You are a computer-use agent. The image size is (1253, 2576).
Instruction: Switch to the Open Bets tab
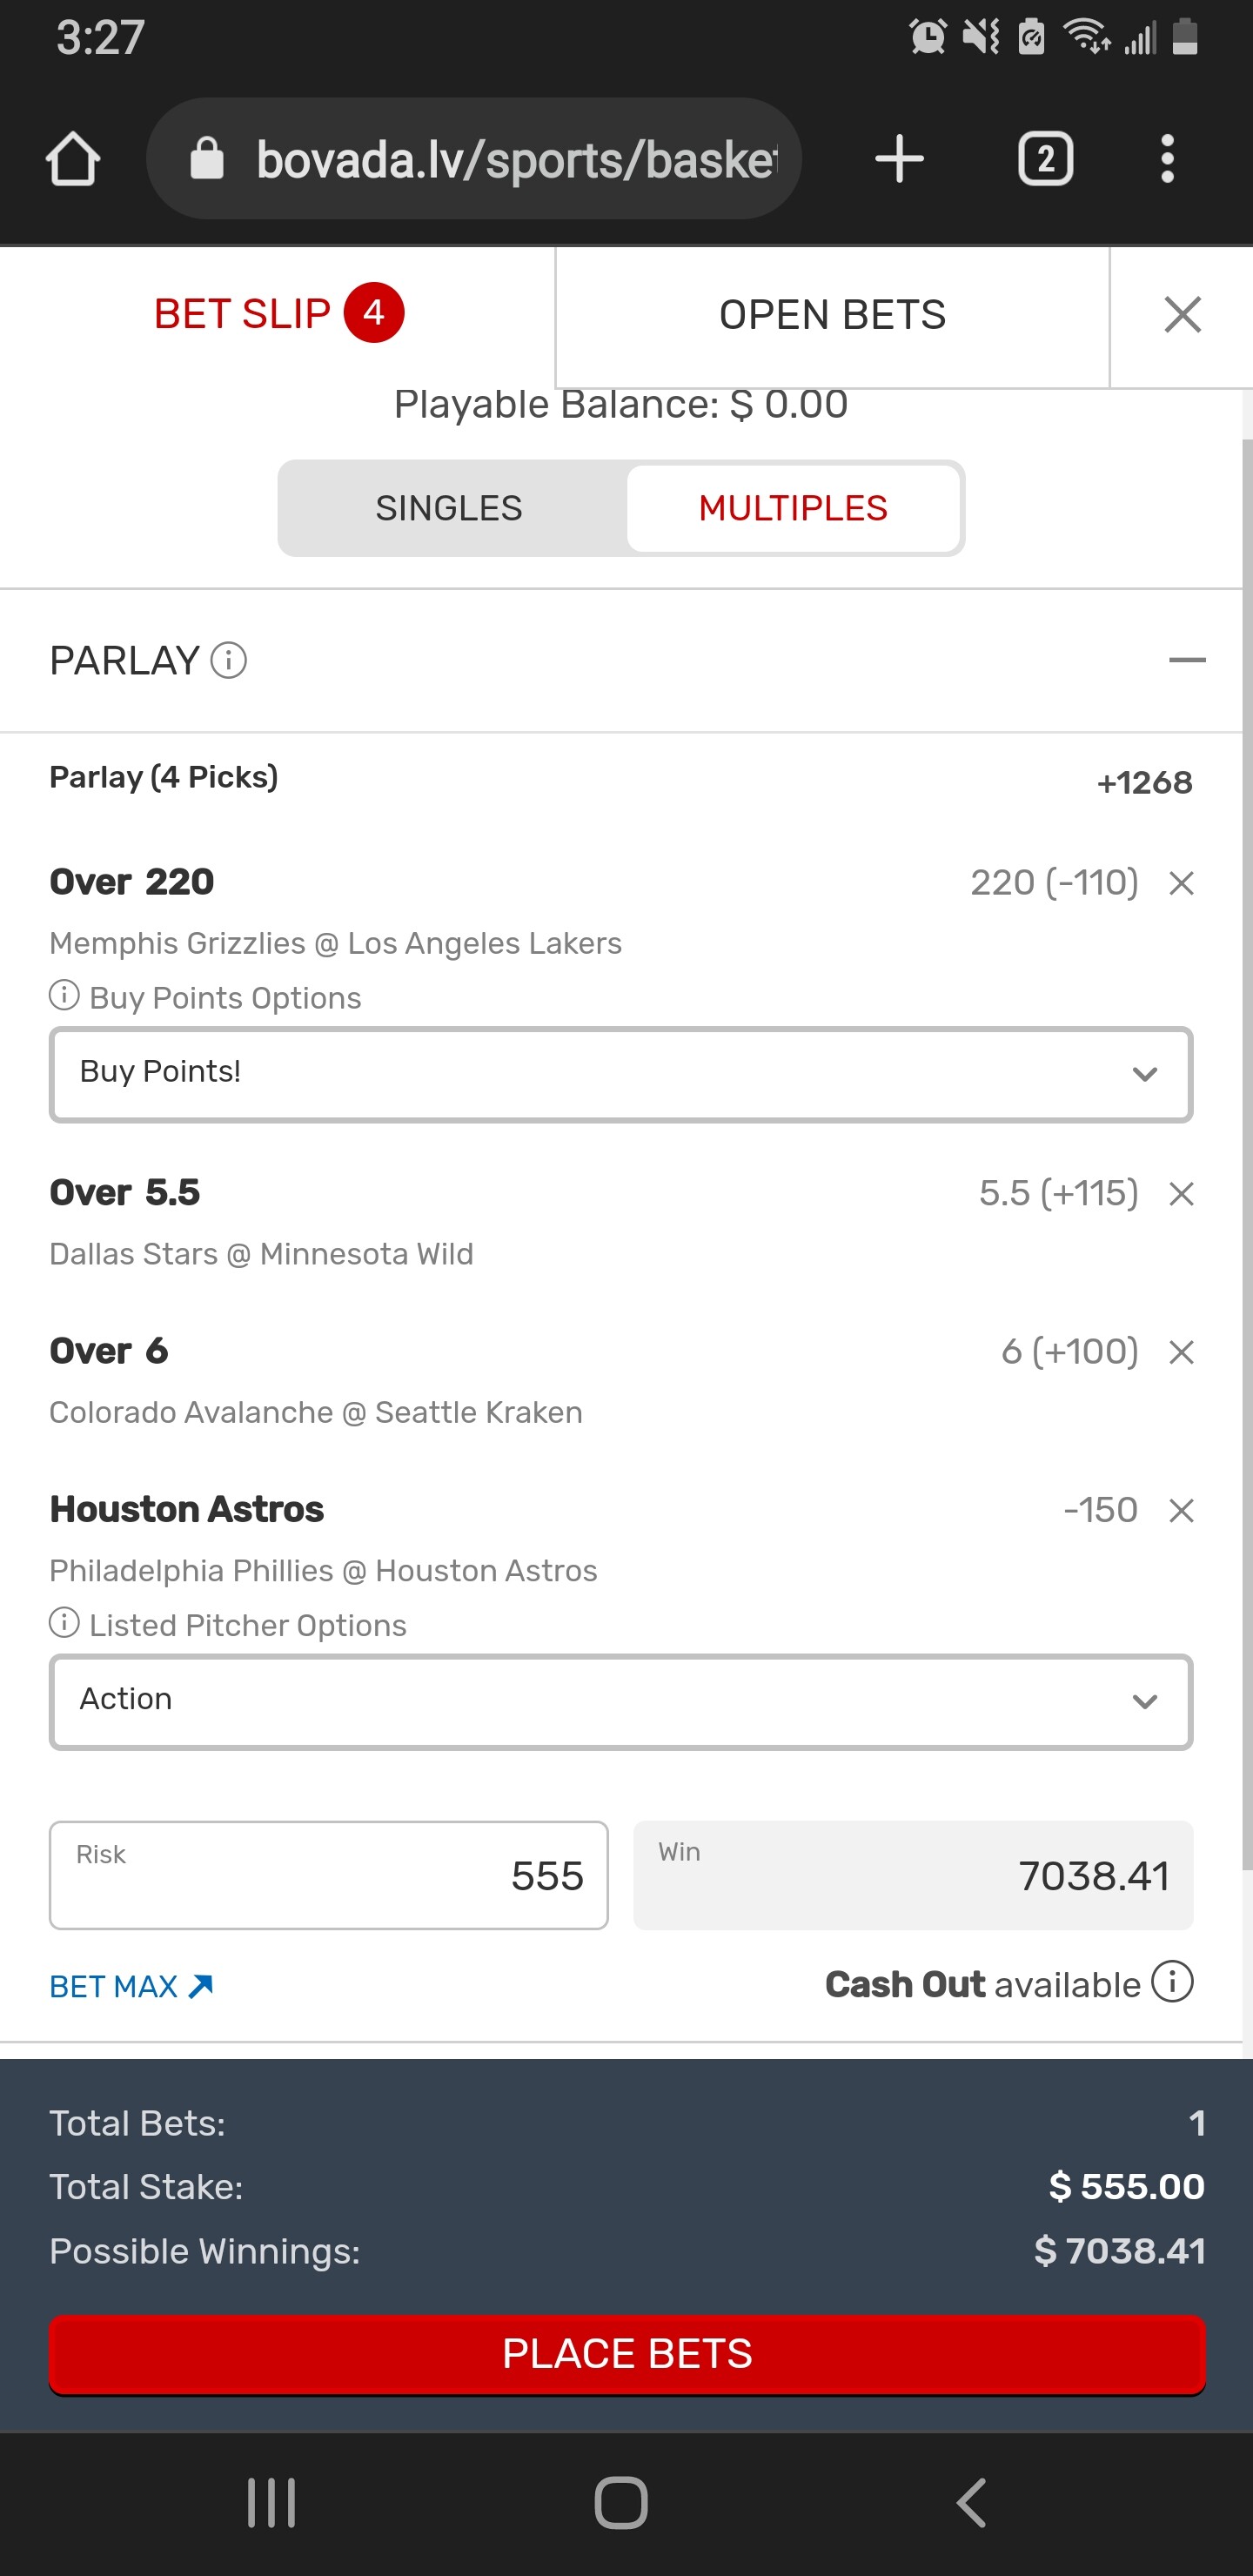[x=832, y=315]
